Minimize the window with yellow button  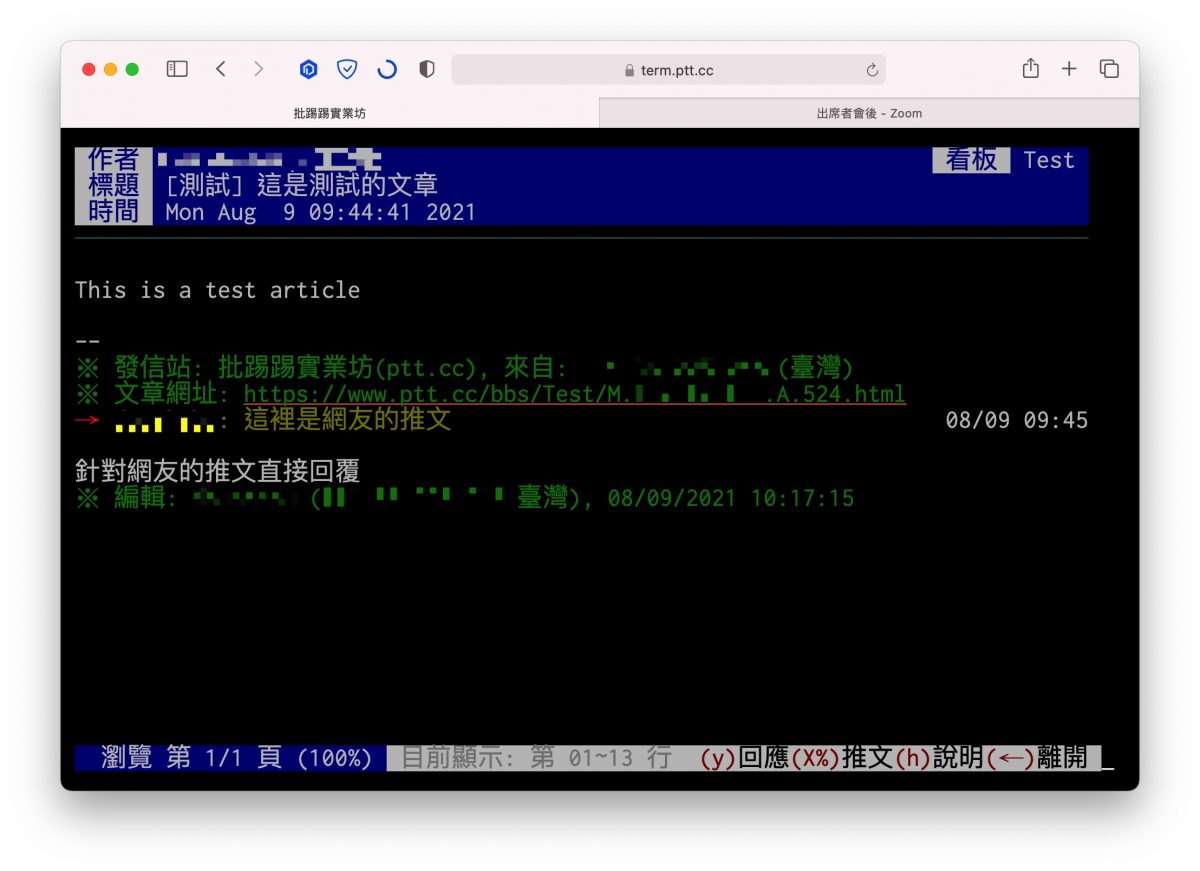click(110, 69)
